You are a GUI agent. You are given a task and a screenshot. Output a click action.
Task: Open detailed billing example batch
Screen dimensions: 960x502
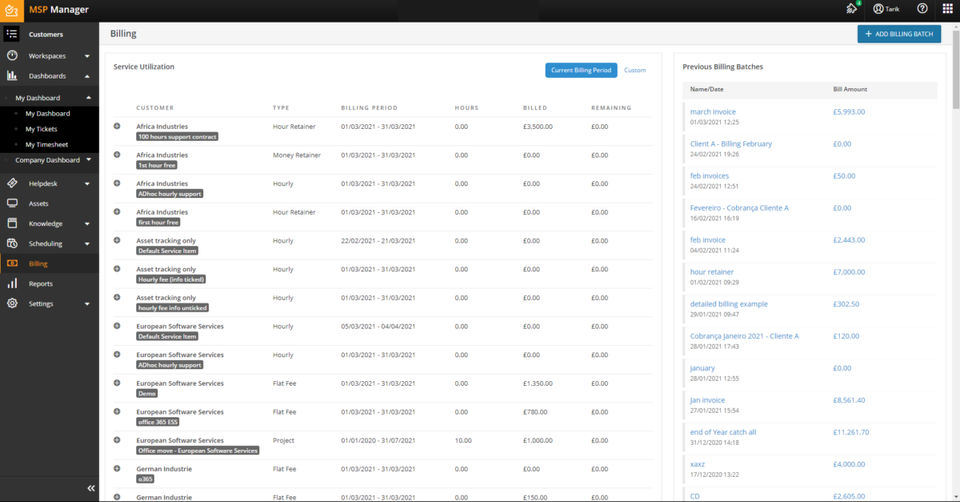(x=729, y=304)
